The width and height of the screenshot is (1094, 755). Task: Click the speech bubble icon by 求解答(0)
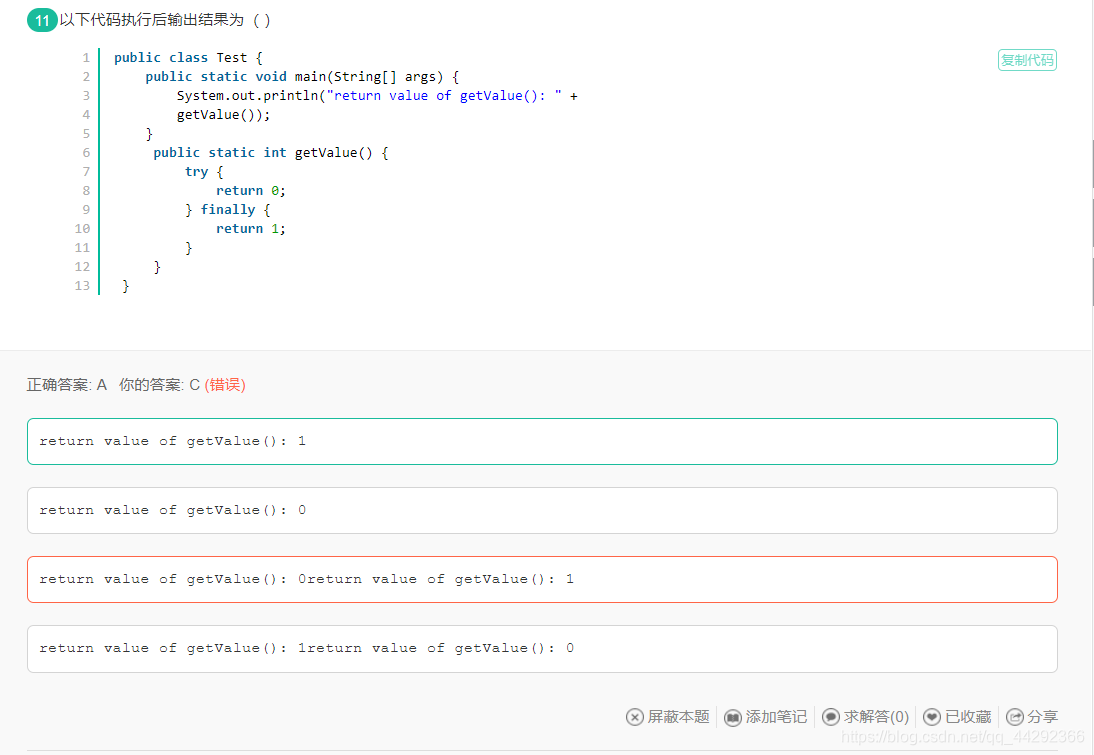(x=831, y=717)
